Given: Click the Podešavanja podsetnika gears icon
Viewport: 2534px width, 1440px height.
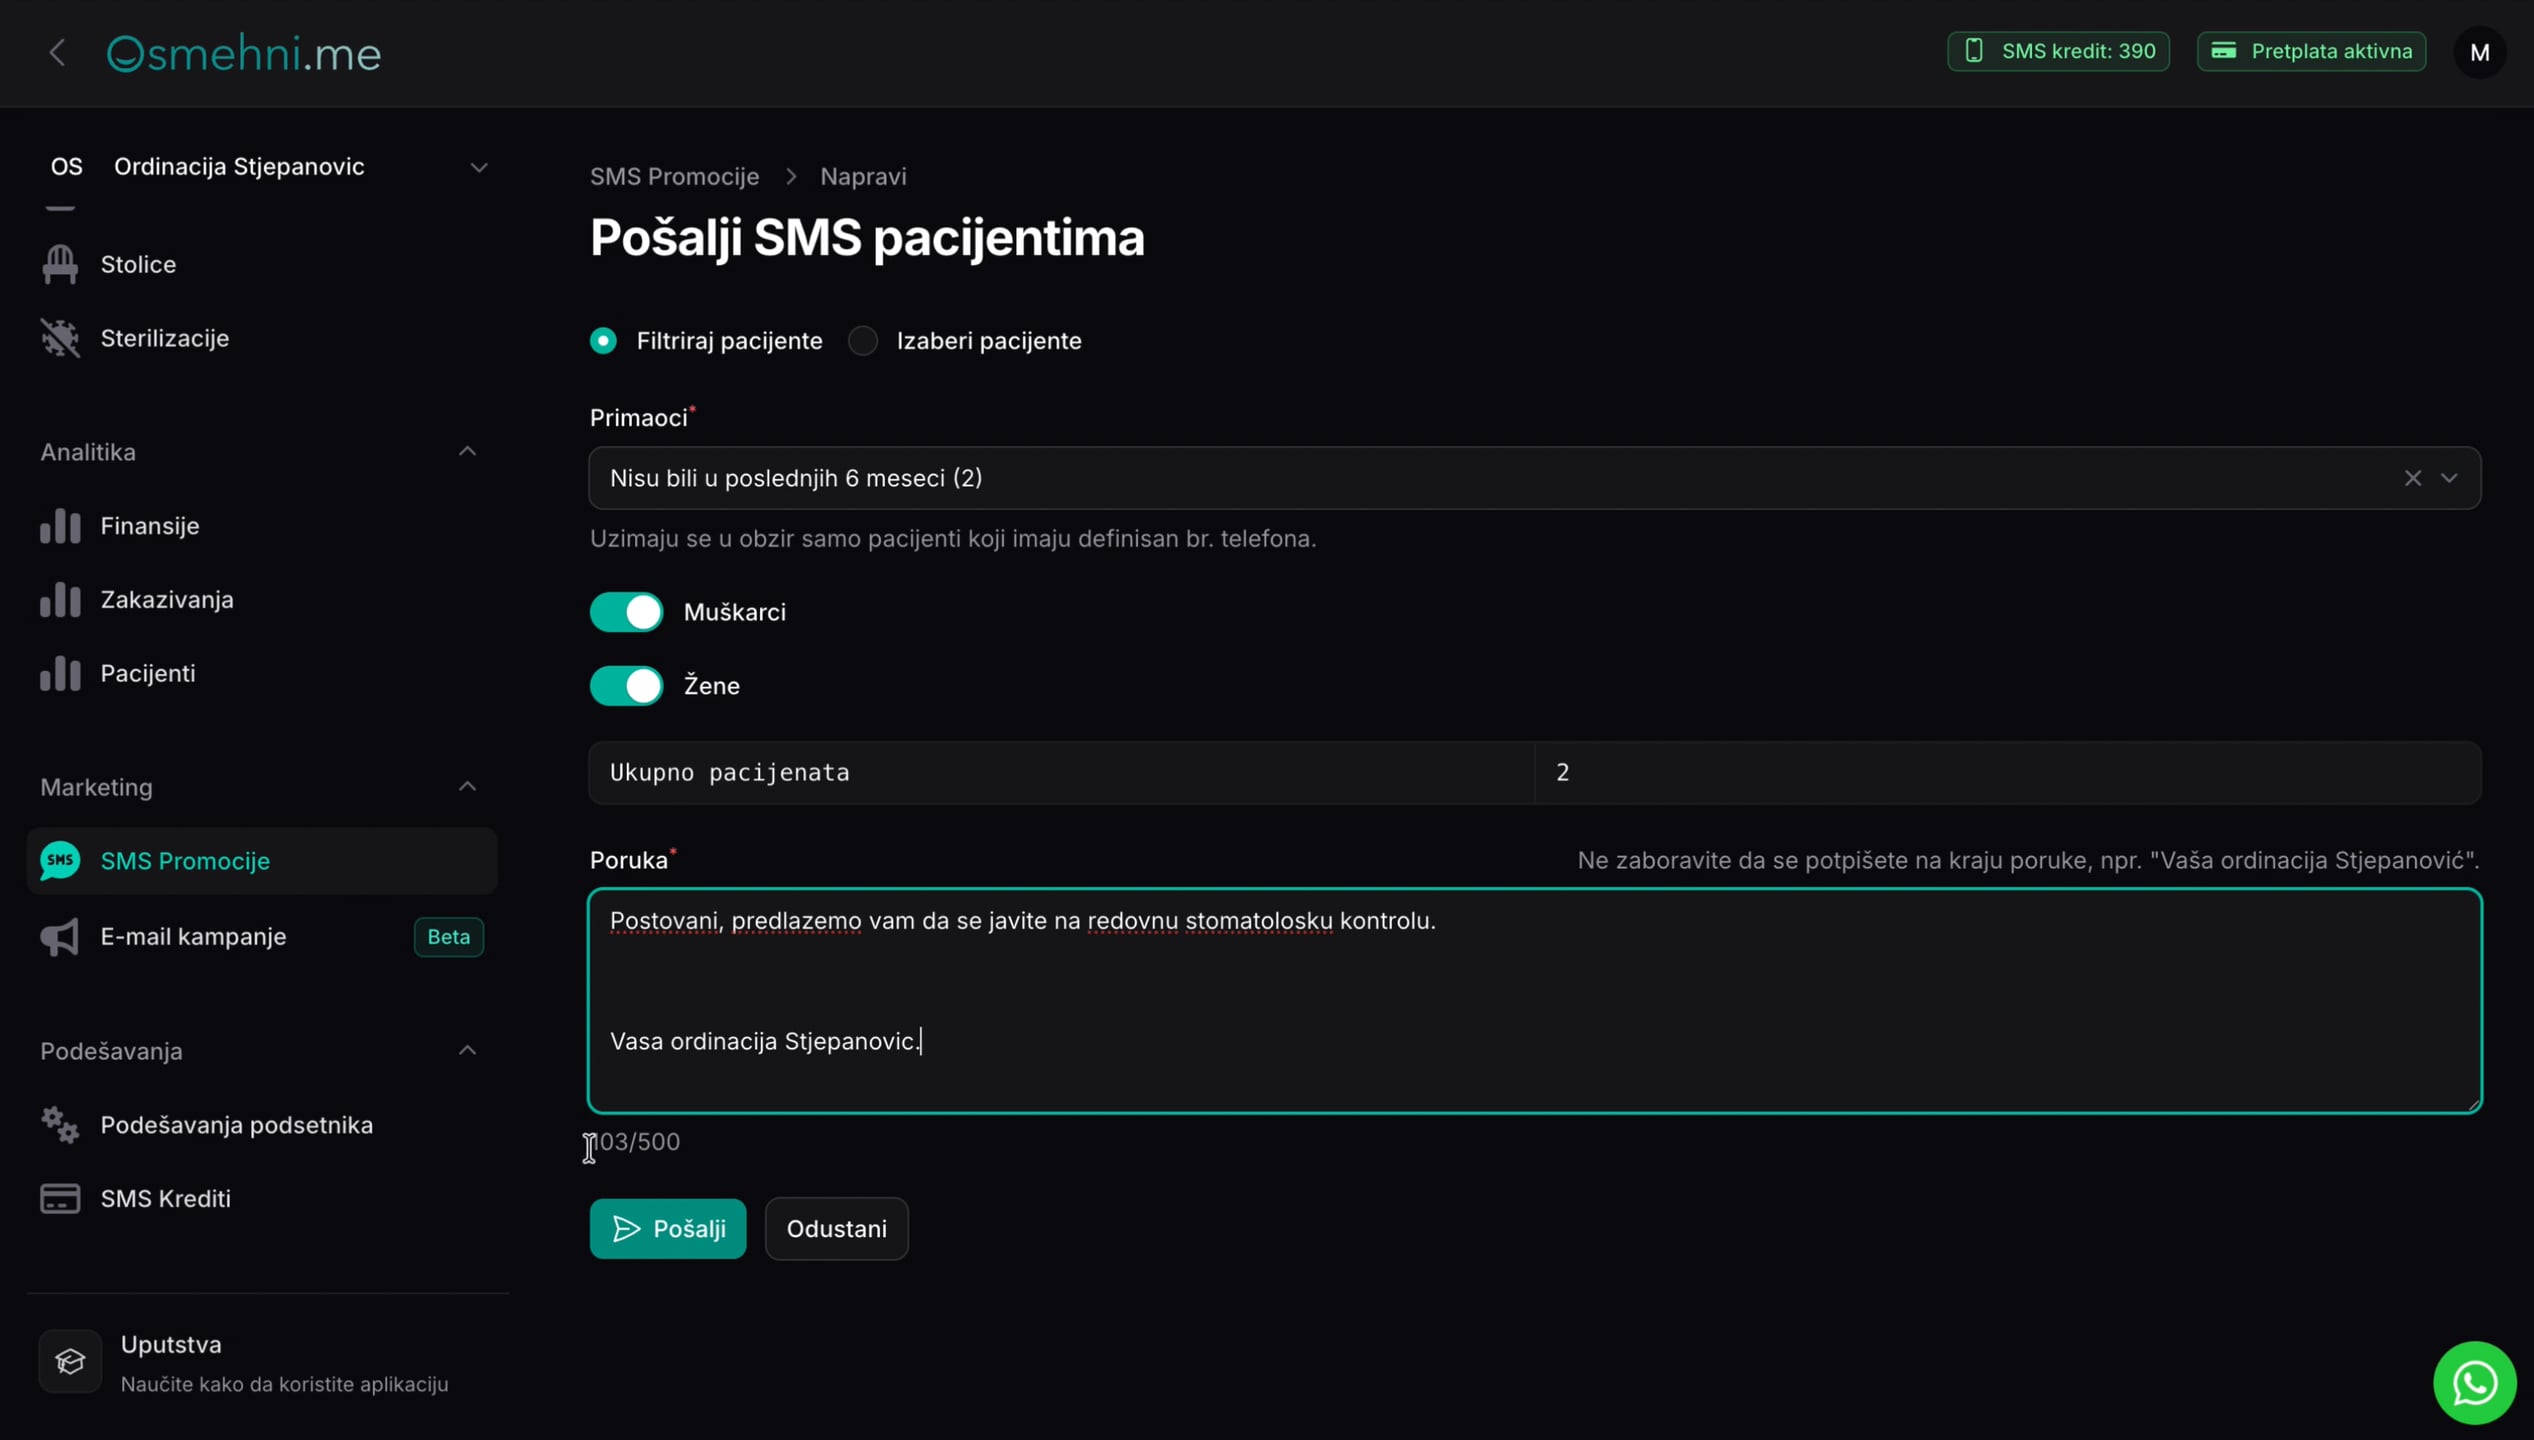Looking at the screenshot, I should click(x=60, y=1125).
